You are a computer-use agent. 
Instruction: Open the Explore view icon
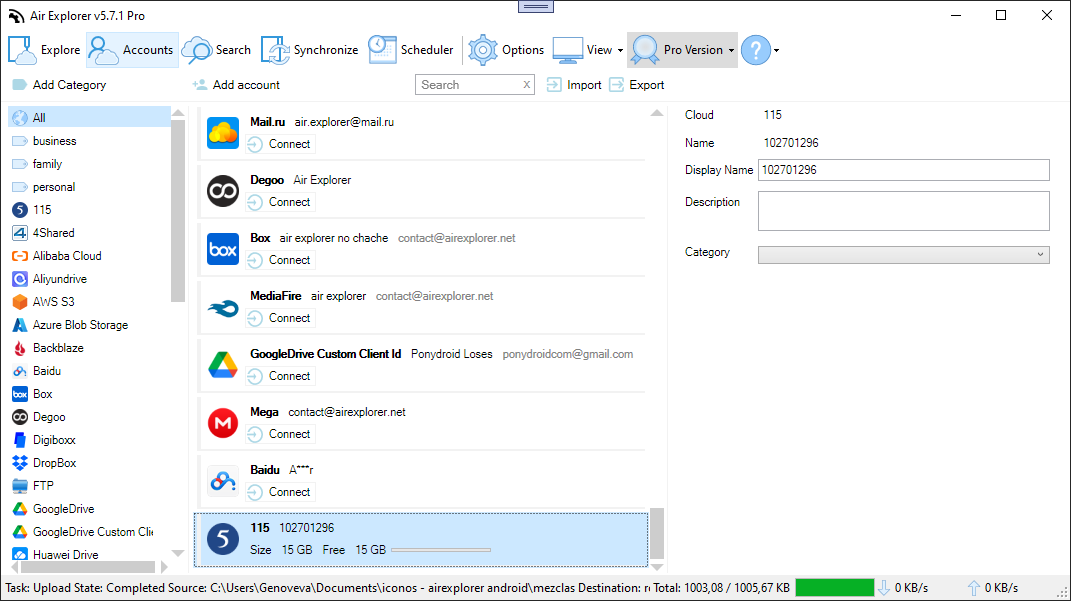(23, 50)
